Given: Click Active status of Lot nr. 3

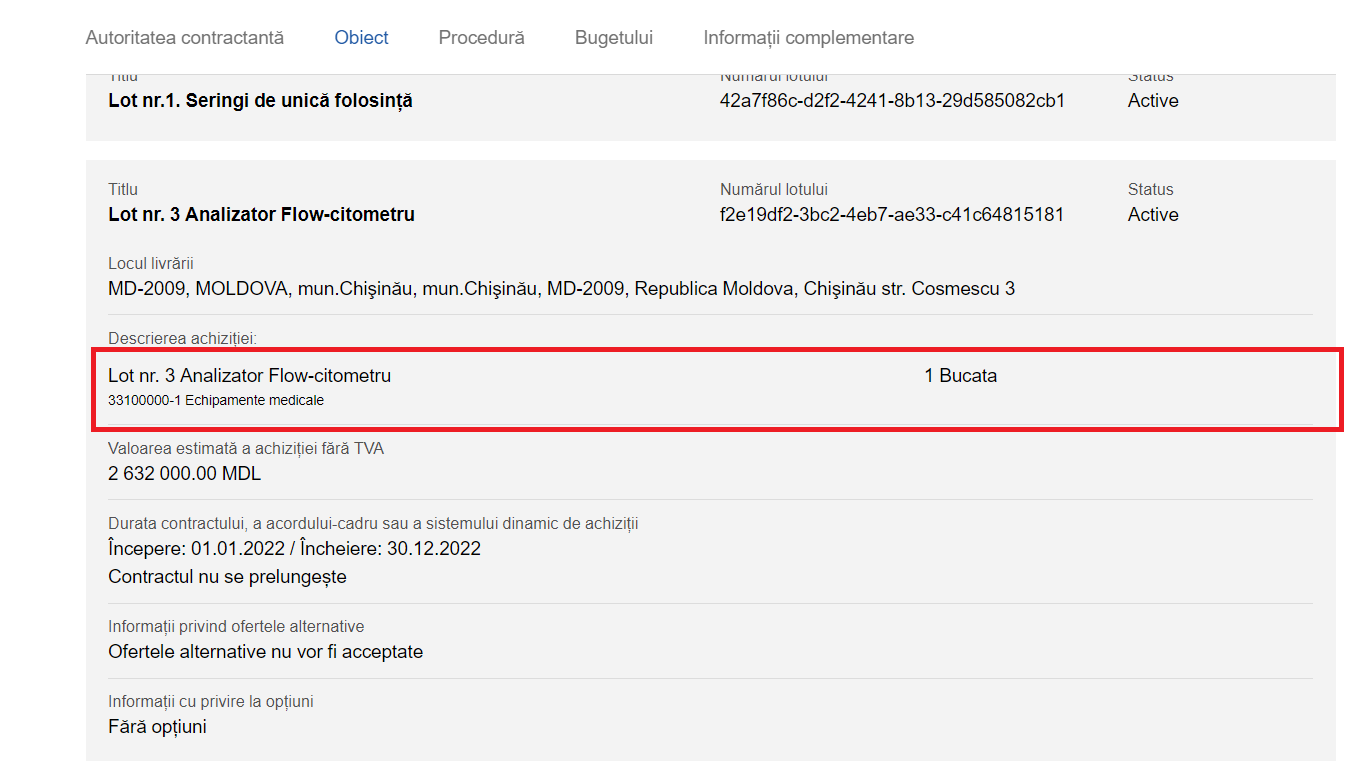Looking at the screenshot, I should (x=1152, y=215).
